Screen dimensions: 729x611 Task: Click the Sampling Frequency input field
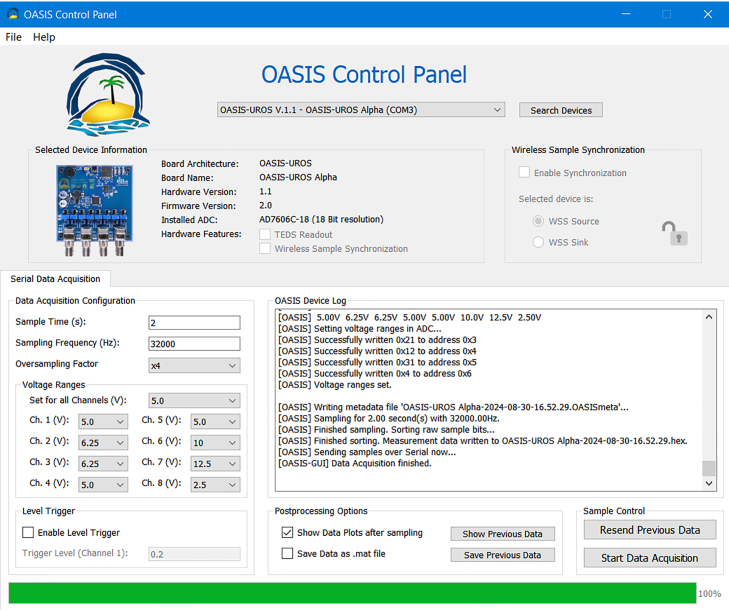click(x=194, y=344)
